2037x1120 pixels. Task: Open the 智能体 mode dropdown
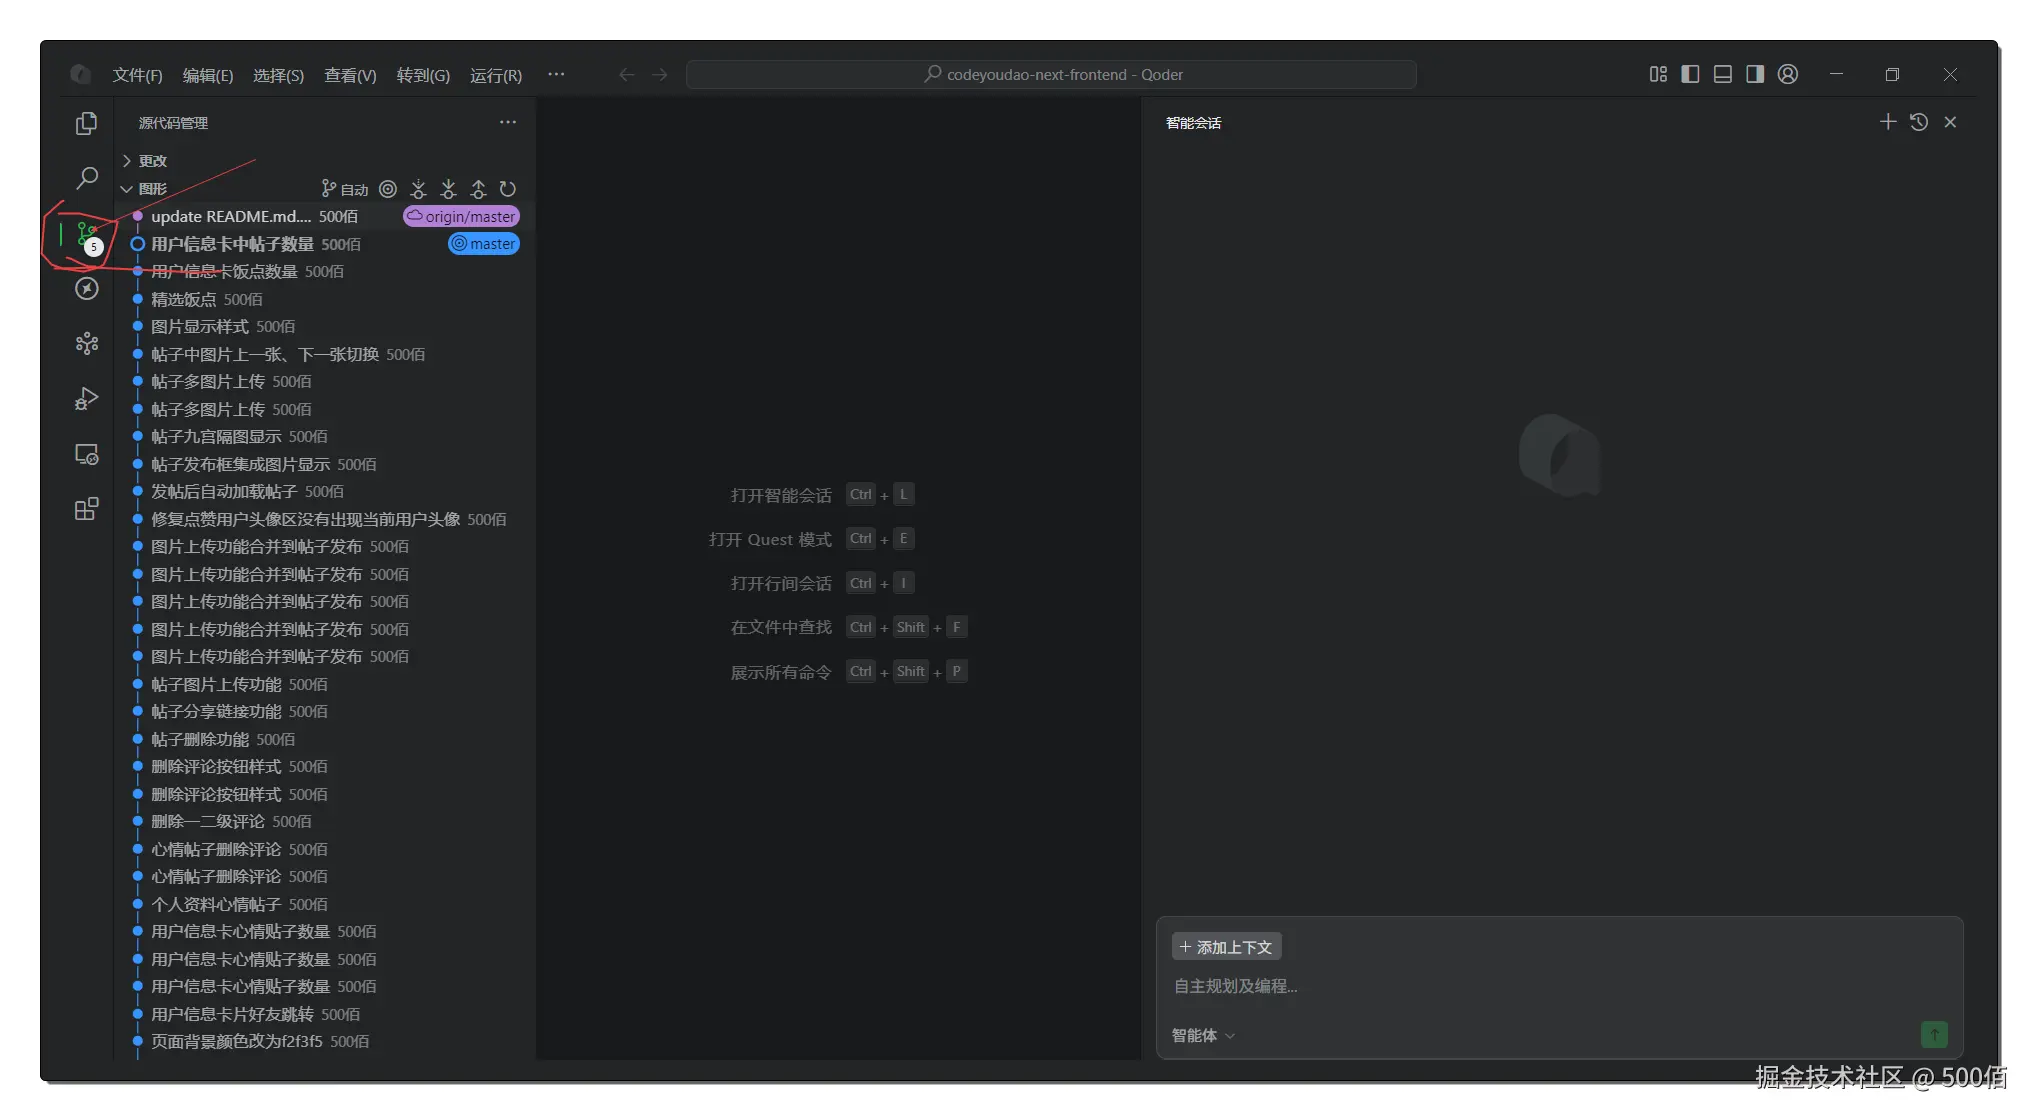[x=1203, y=1036]
